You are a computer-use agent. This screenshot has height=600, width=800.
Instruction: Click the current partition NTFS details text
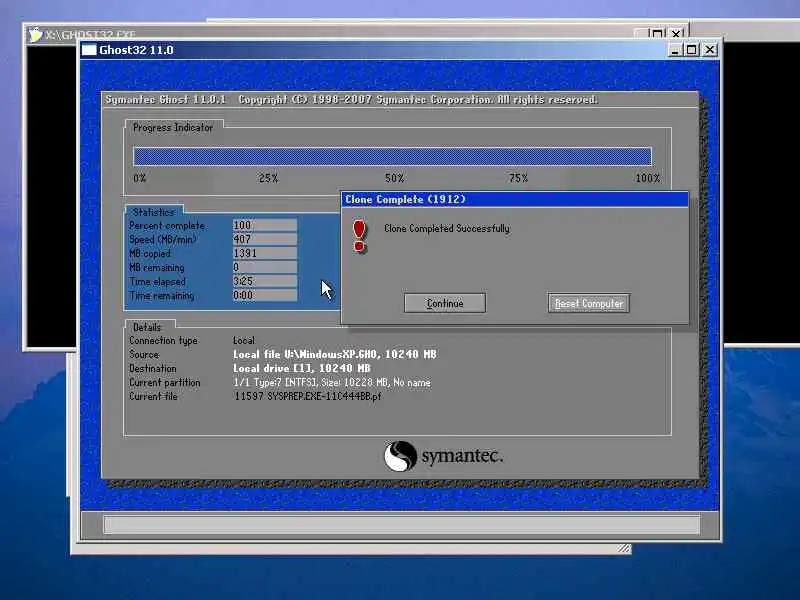[x=332, y=382]
